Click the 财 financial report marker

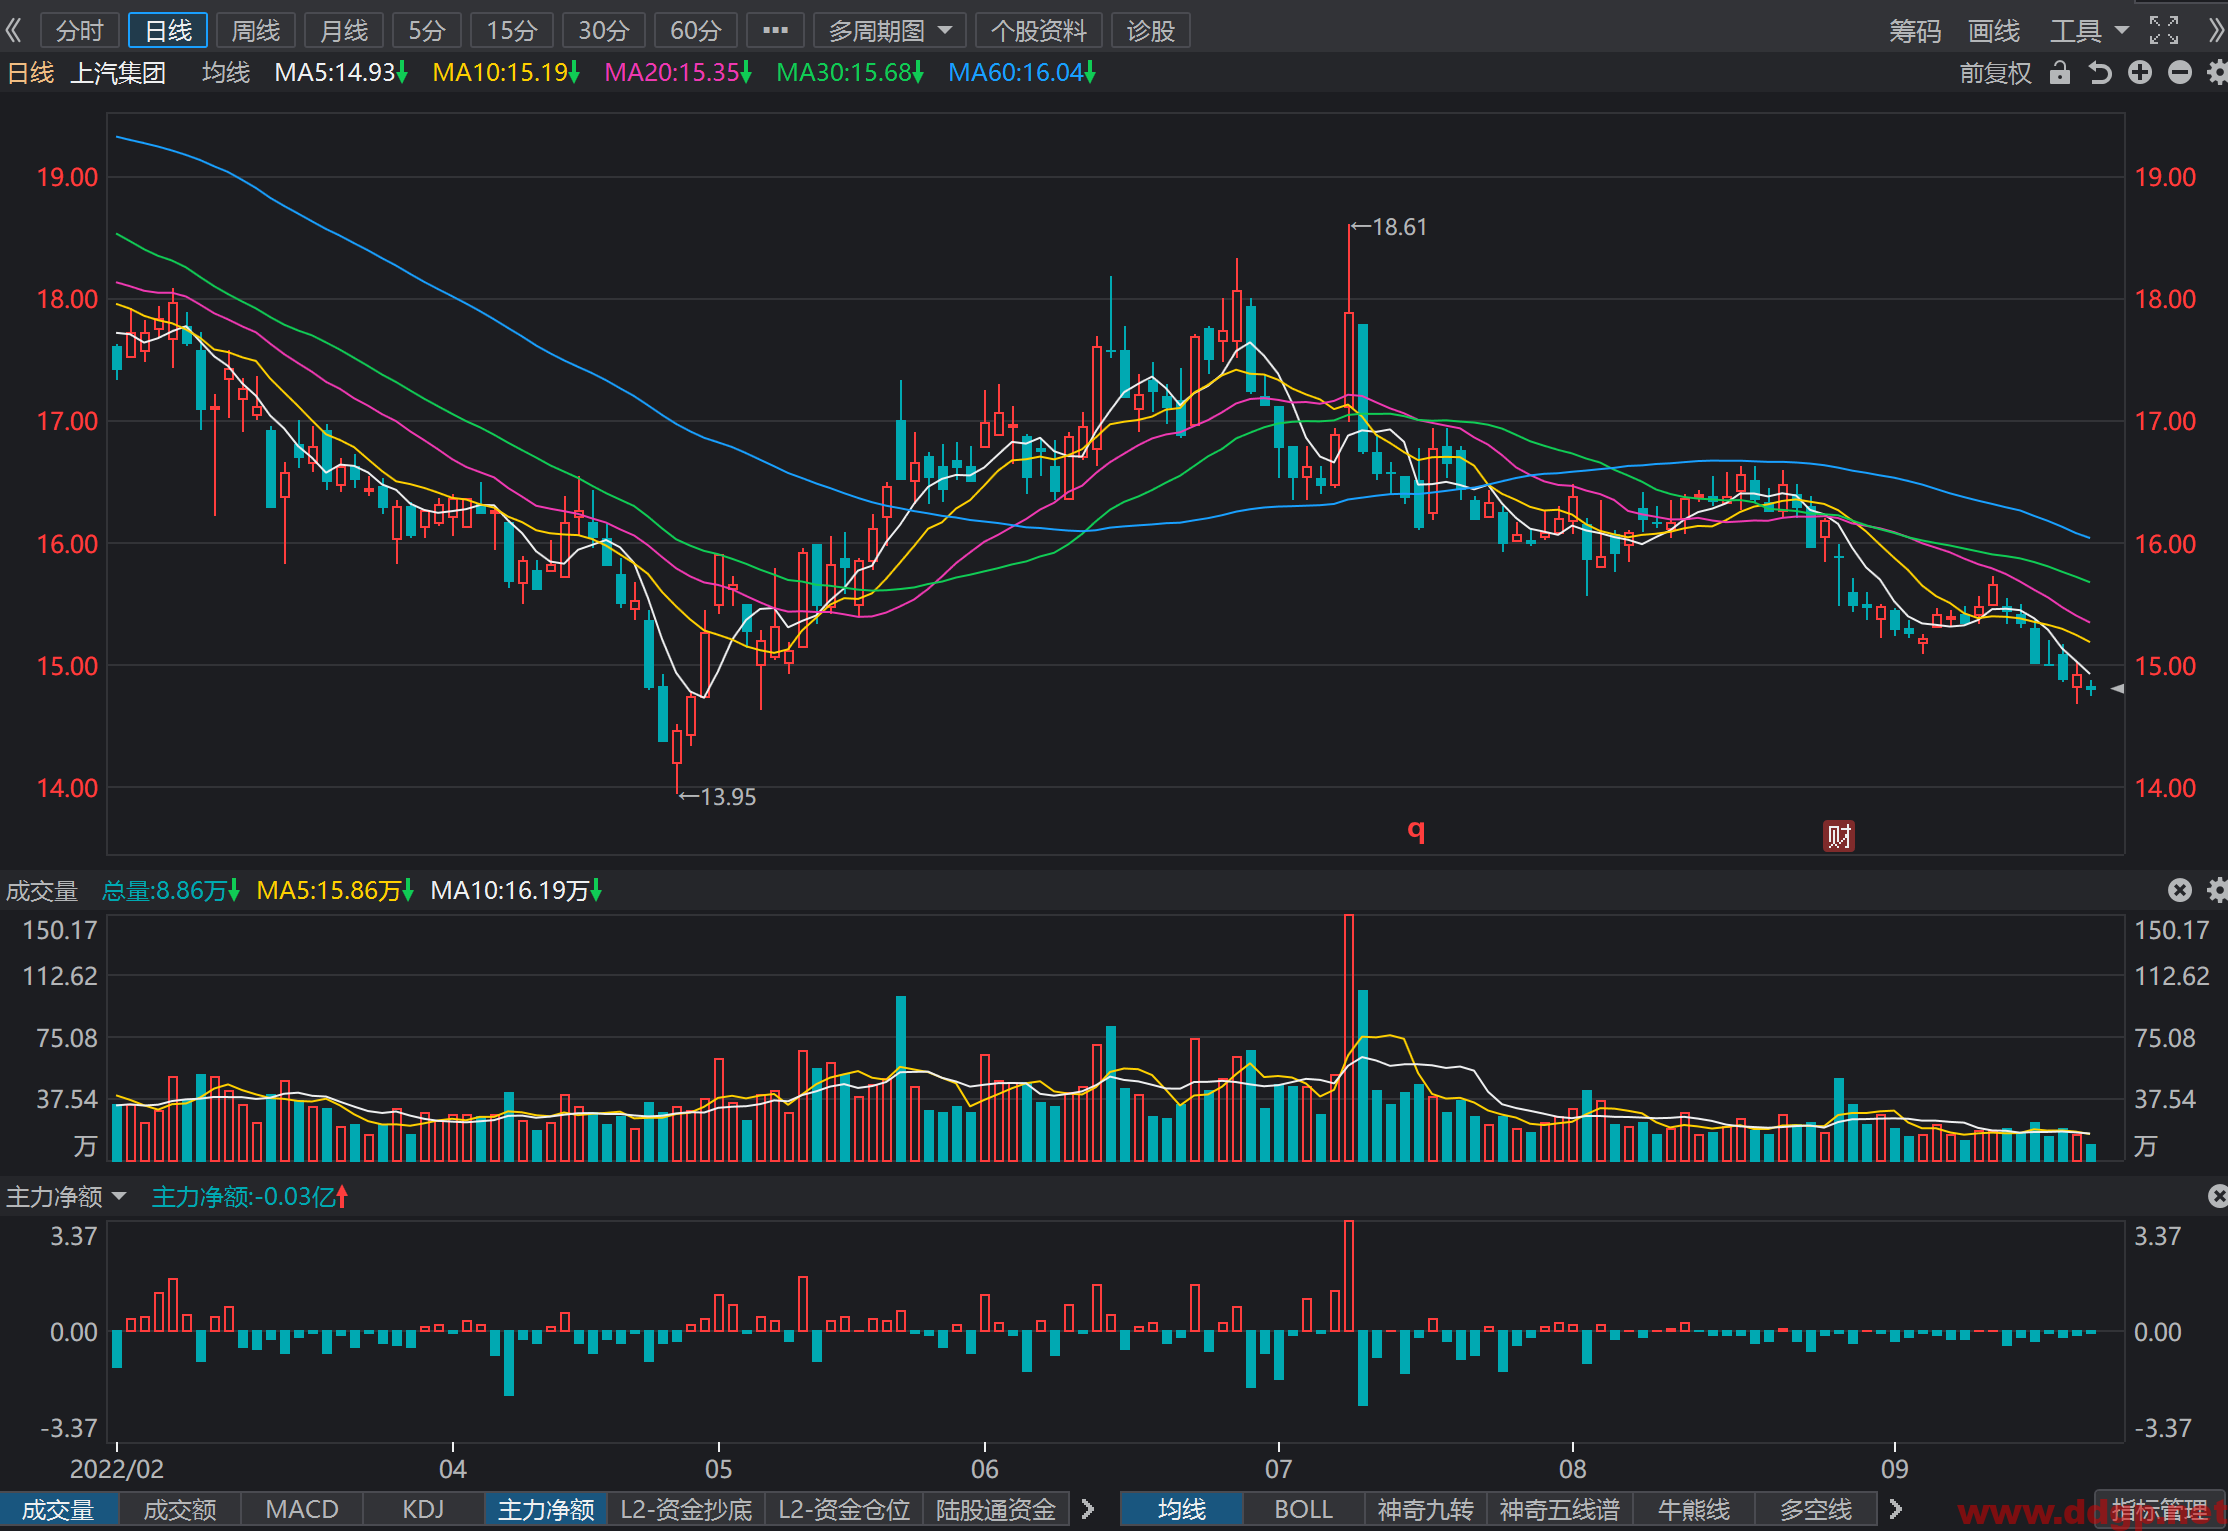[x=1838, y=835]
